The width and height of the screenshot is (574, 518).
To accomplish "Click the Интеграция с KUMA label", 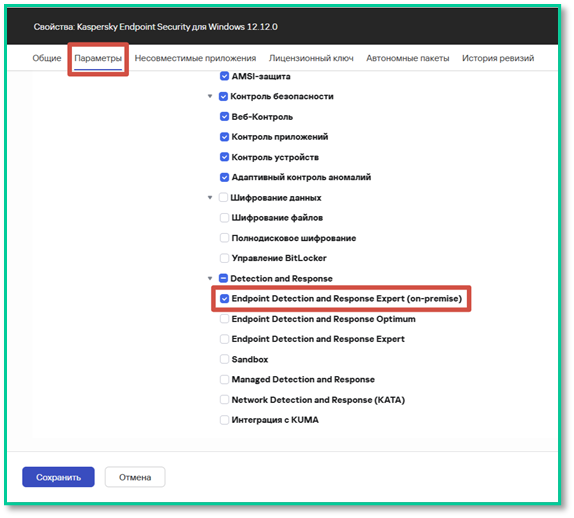I will pyautogui.click(x=275, y=420).
